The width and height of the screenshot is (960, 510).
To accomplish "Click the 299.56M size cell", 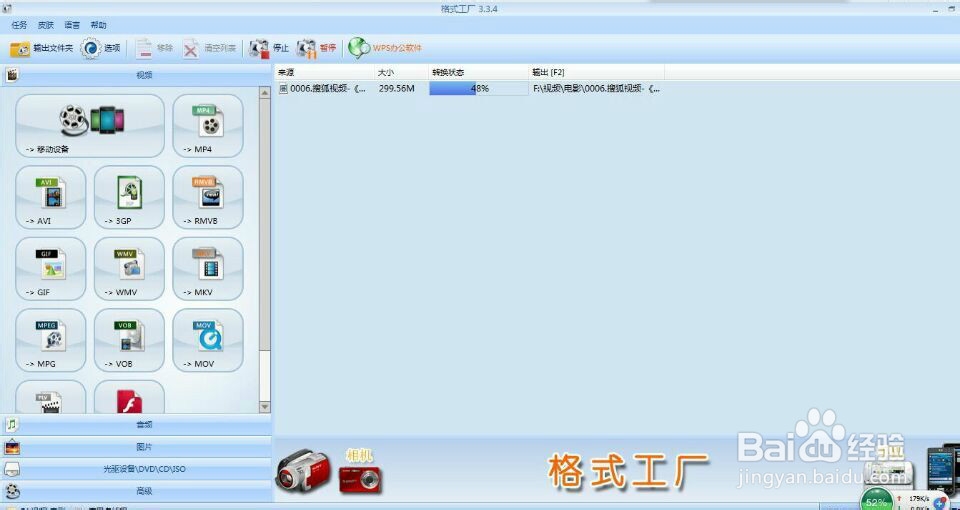I will 397,89.
